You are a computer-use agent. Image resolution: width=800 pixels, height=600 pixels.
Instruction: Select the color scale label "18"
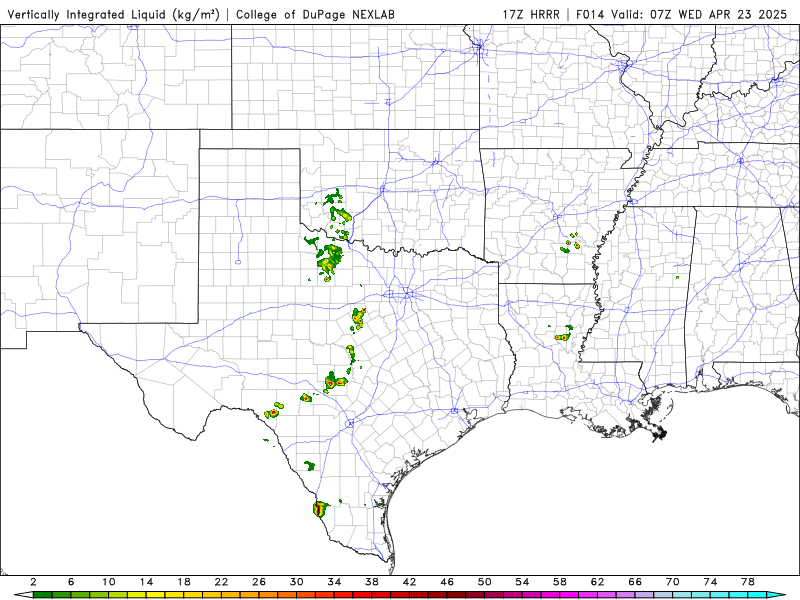(x=184, y=582)
